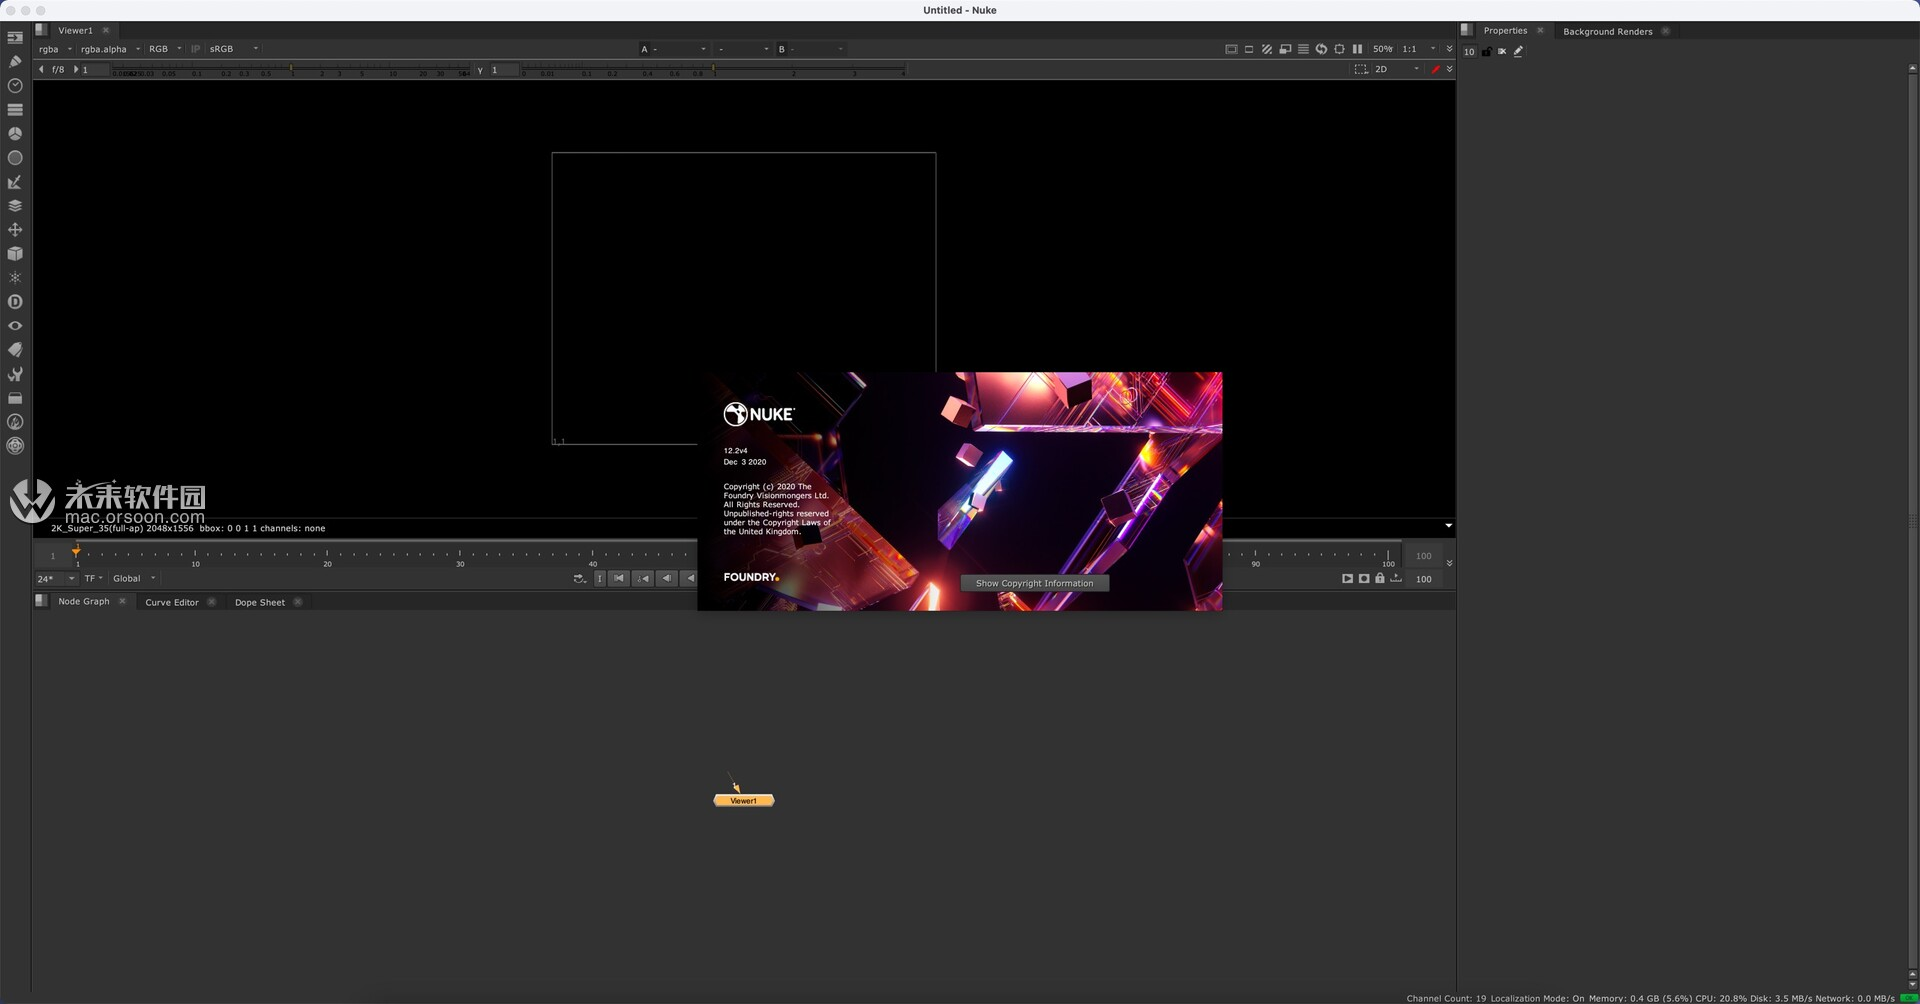Open the Global frame range dropdown
Image resolution: width=1920 pixels, height=1004 pixels.
point(134,578)
